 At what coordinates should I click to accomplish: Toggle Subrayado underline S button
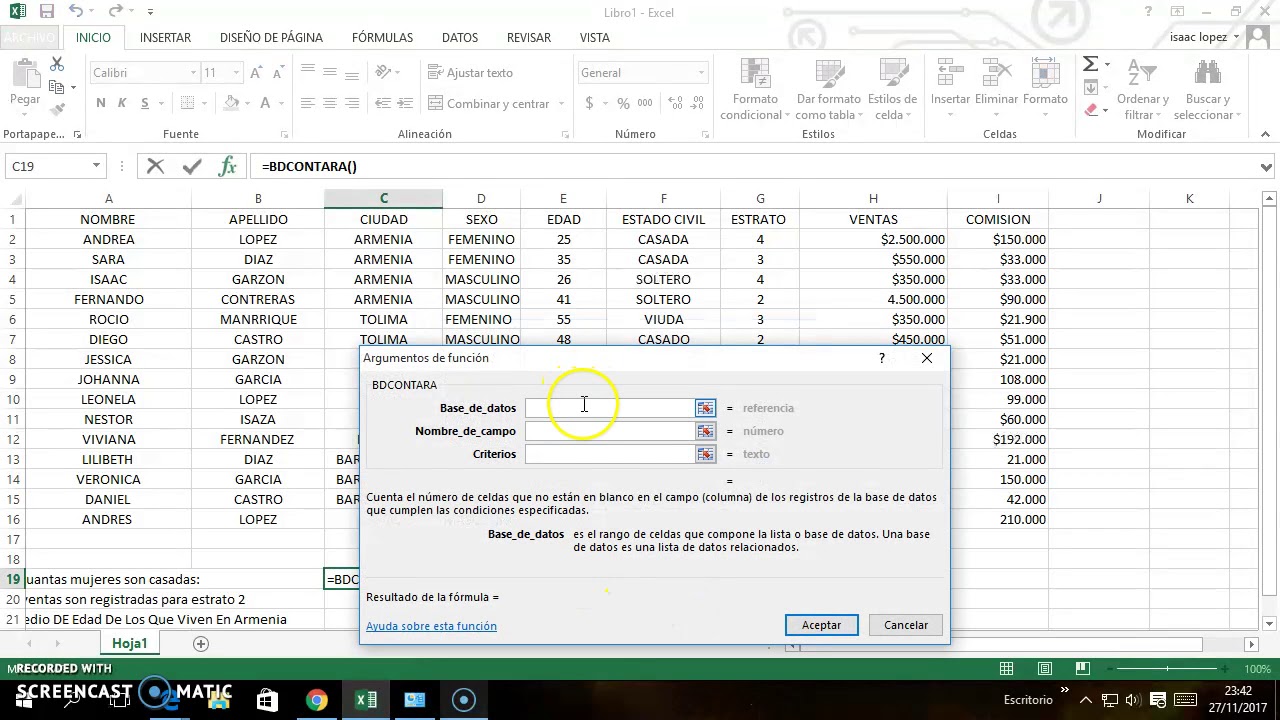click(x=145, y=103)
